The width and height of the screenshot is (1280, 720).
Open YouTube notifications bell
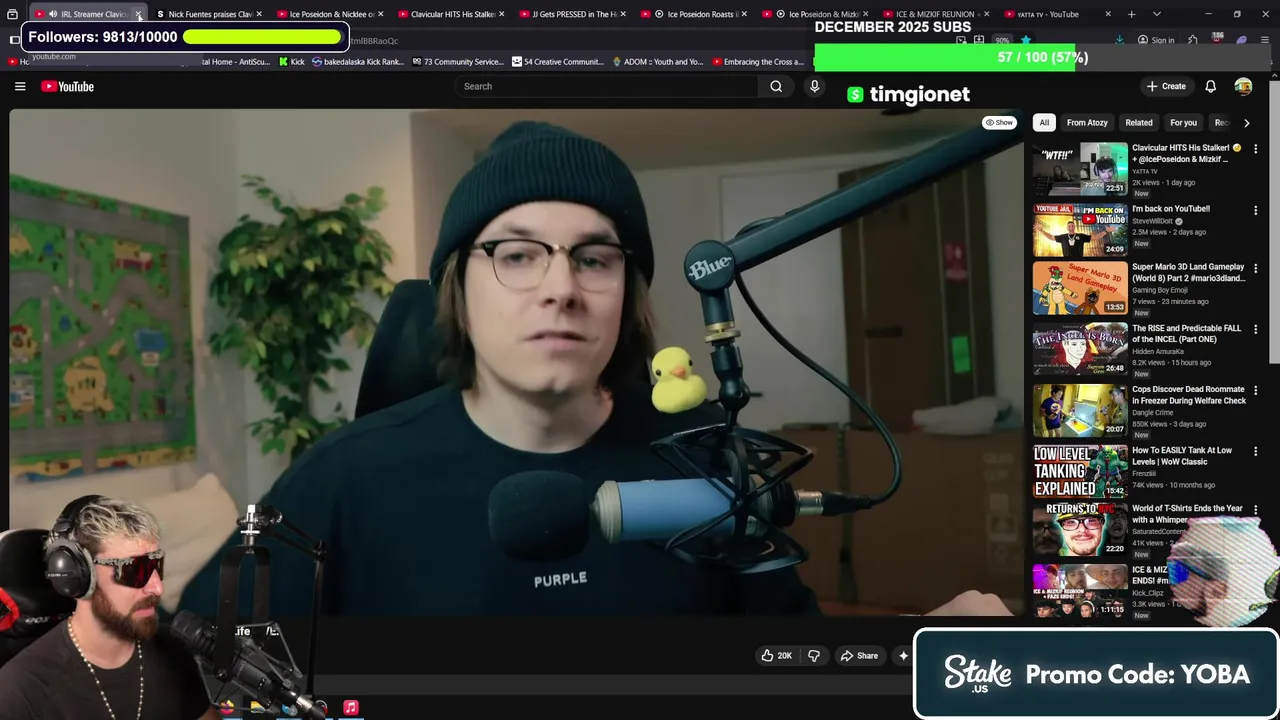pyautogui.click(x=1210, y=87)
